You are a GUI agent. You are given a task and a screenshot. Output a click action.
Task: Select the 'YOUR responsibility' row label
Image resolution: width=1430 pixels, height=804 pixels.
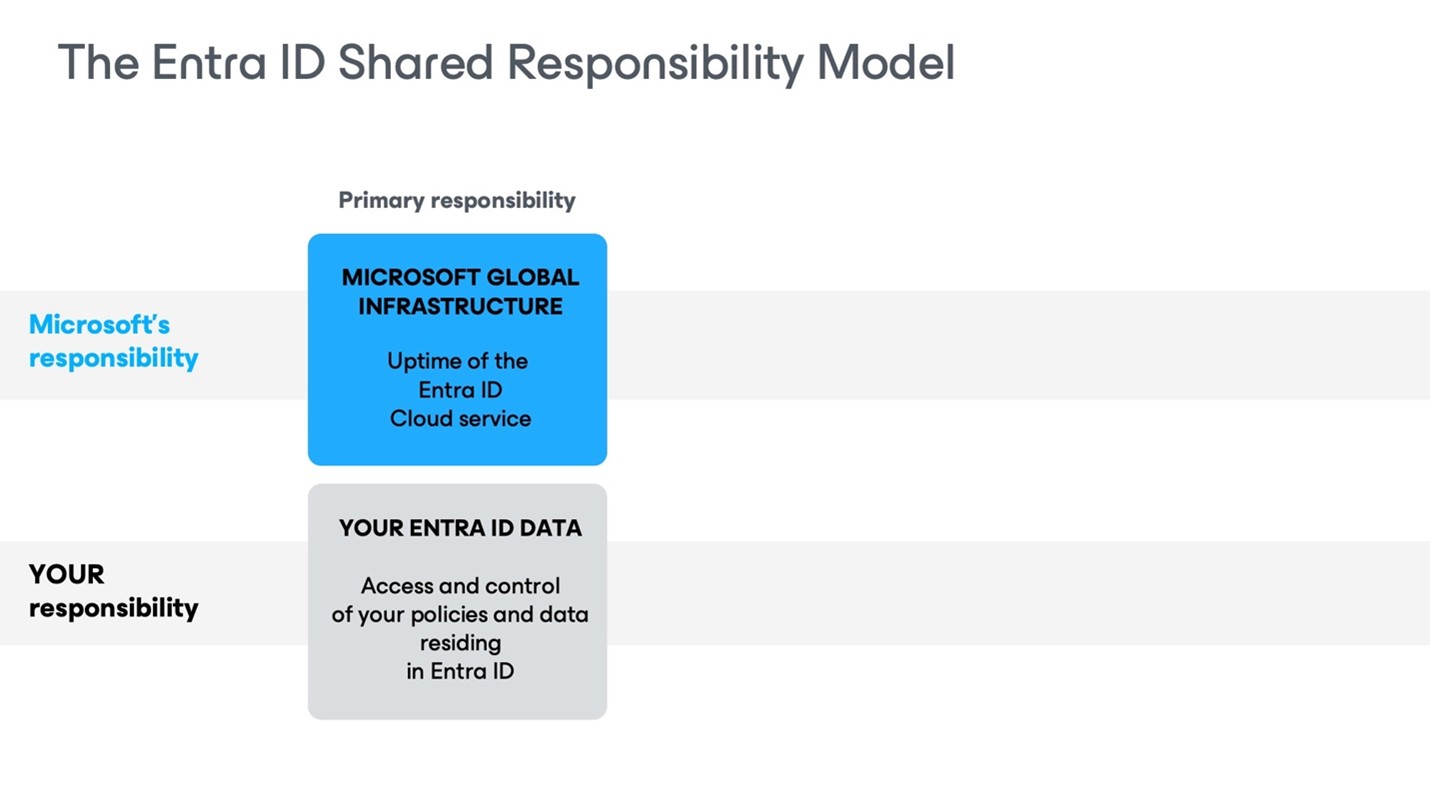click(x=113, y=591)
